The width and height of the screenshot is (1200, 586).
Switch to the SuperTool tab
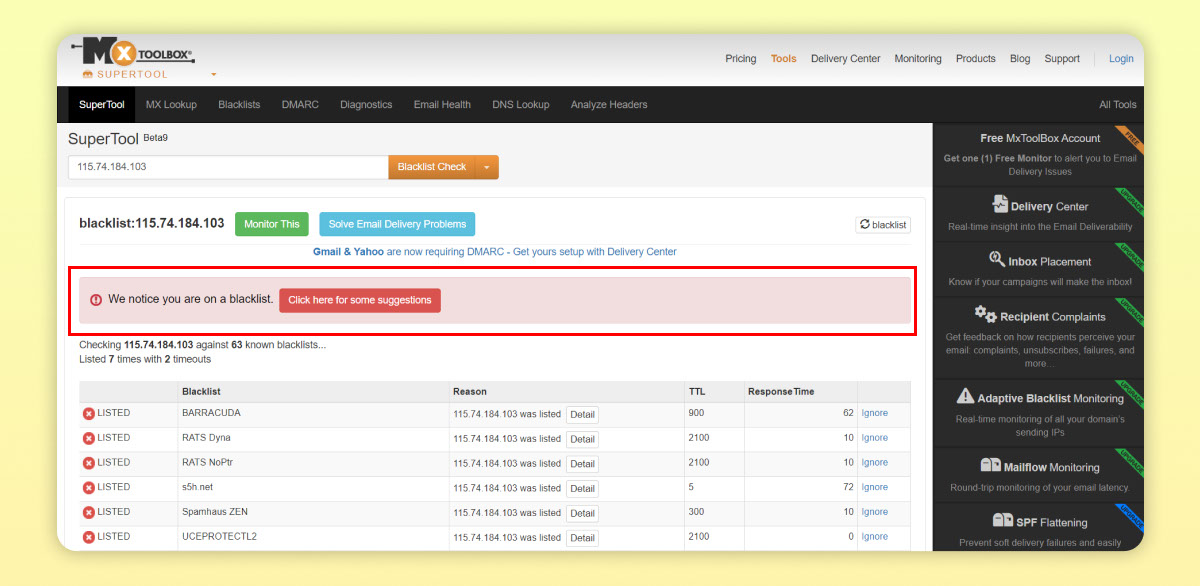(102, 104)
